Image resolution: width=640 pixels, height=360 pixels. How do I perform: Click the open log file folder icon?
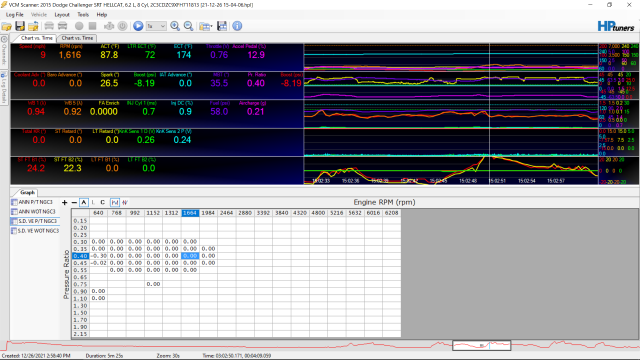(x=7, y=27)
